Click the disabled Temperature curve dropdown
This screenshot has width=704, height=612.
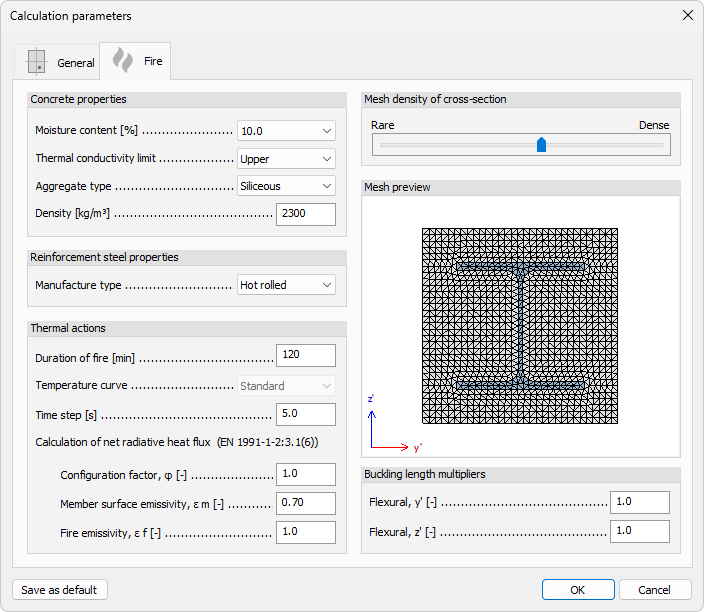coord(286,386)
